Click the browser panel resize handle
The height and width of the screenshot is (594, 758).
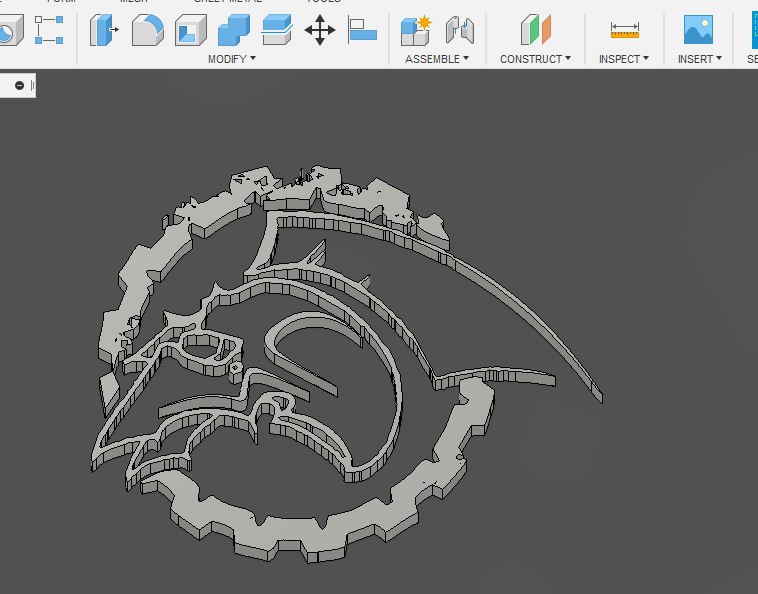pos(32,86)
